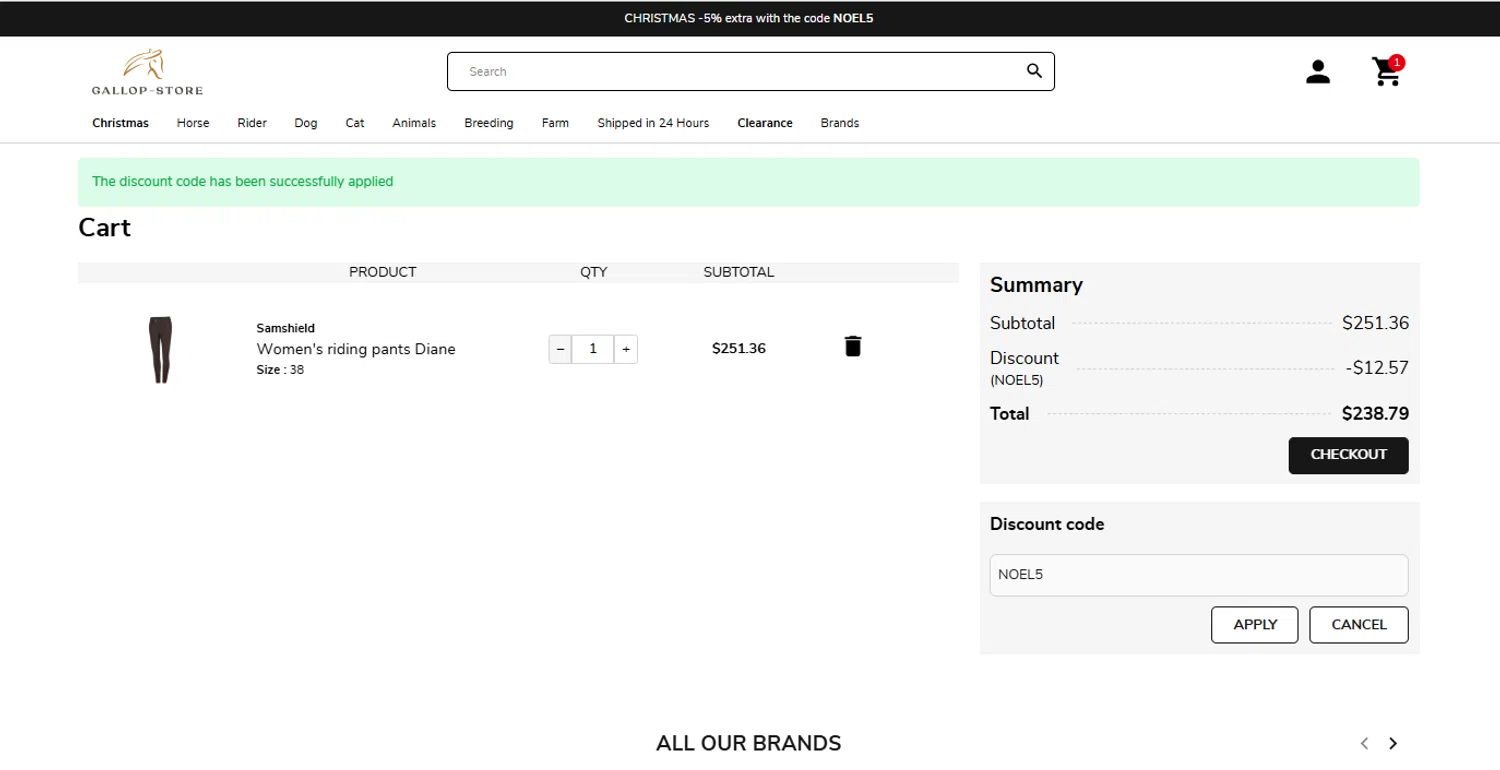Open the shopping cart icon

click(x=1387, y=71)
